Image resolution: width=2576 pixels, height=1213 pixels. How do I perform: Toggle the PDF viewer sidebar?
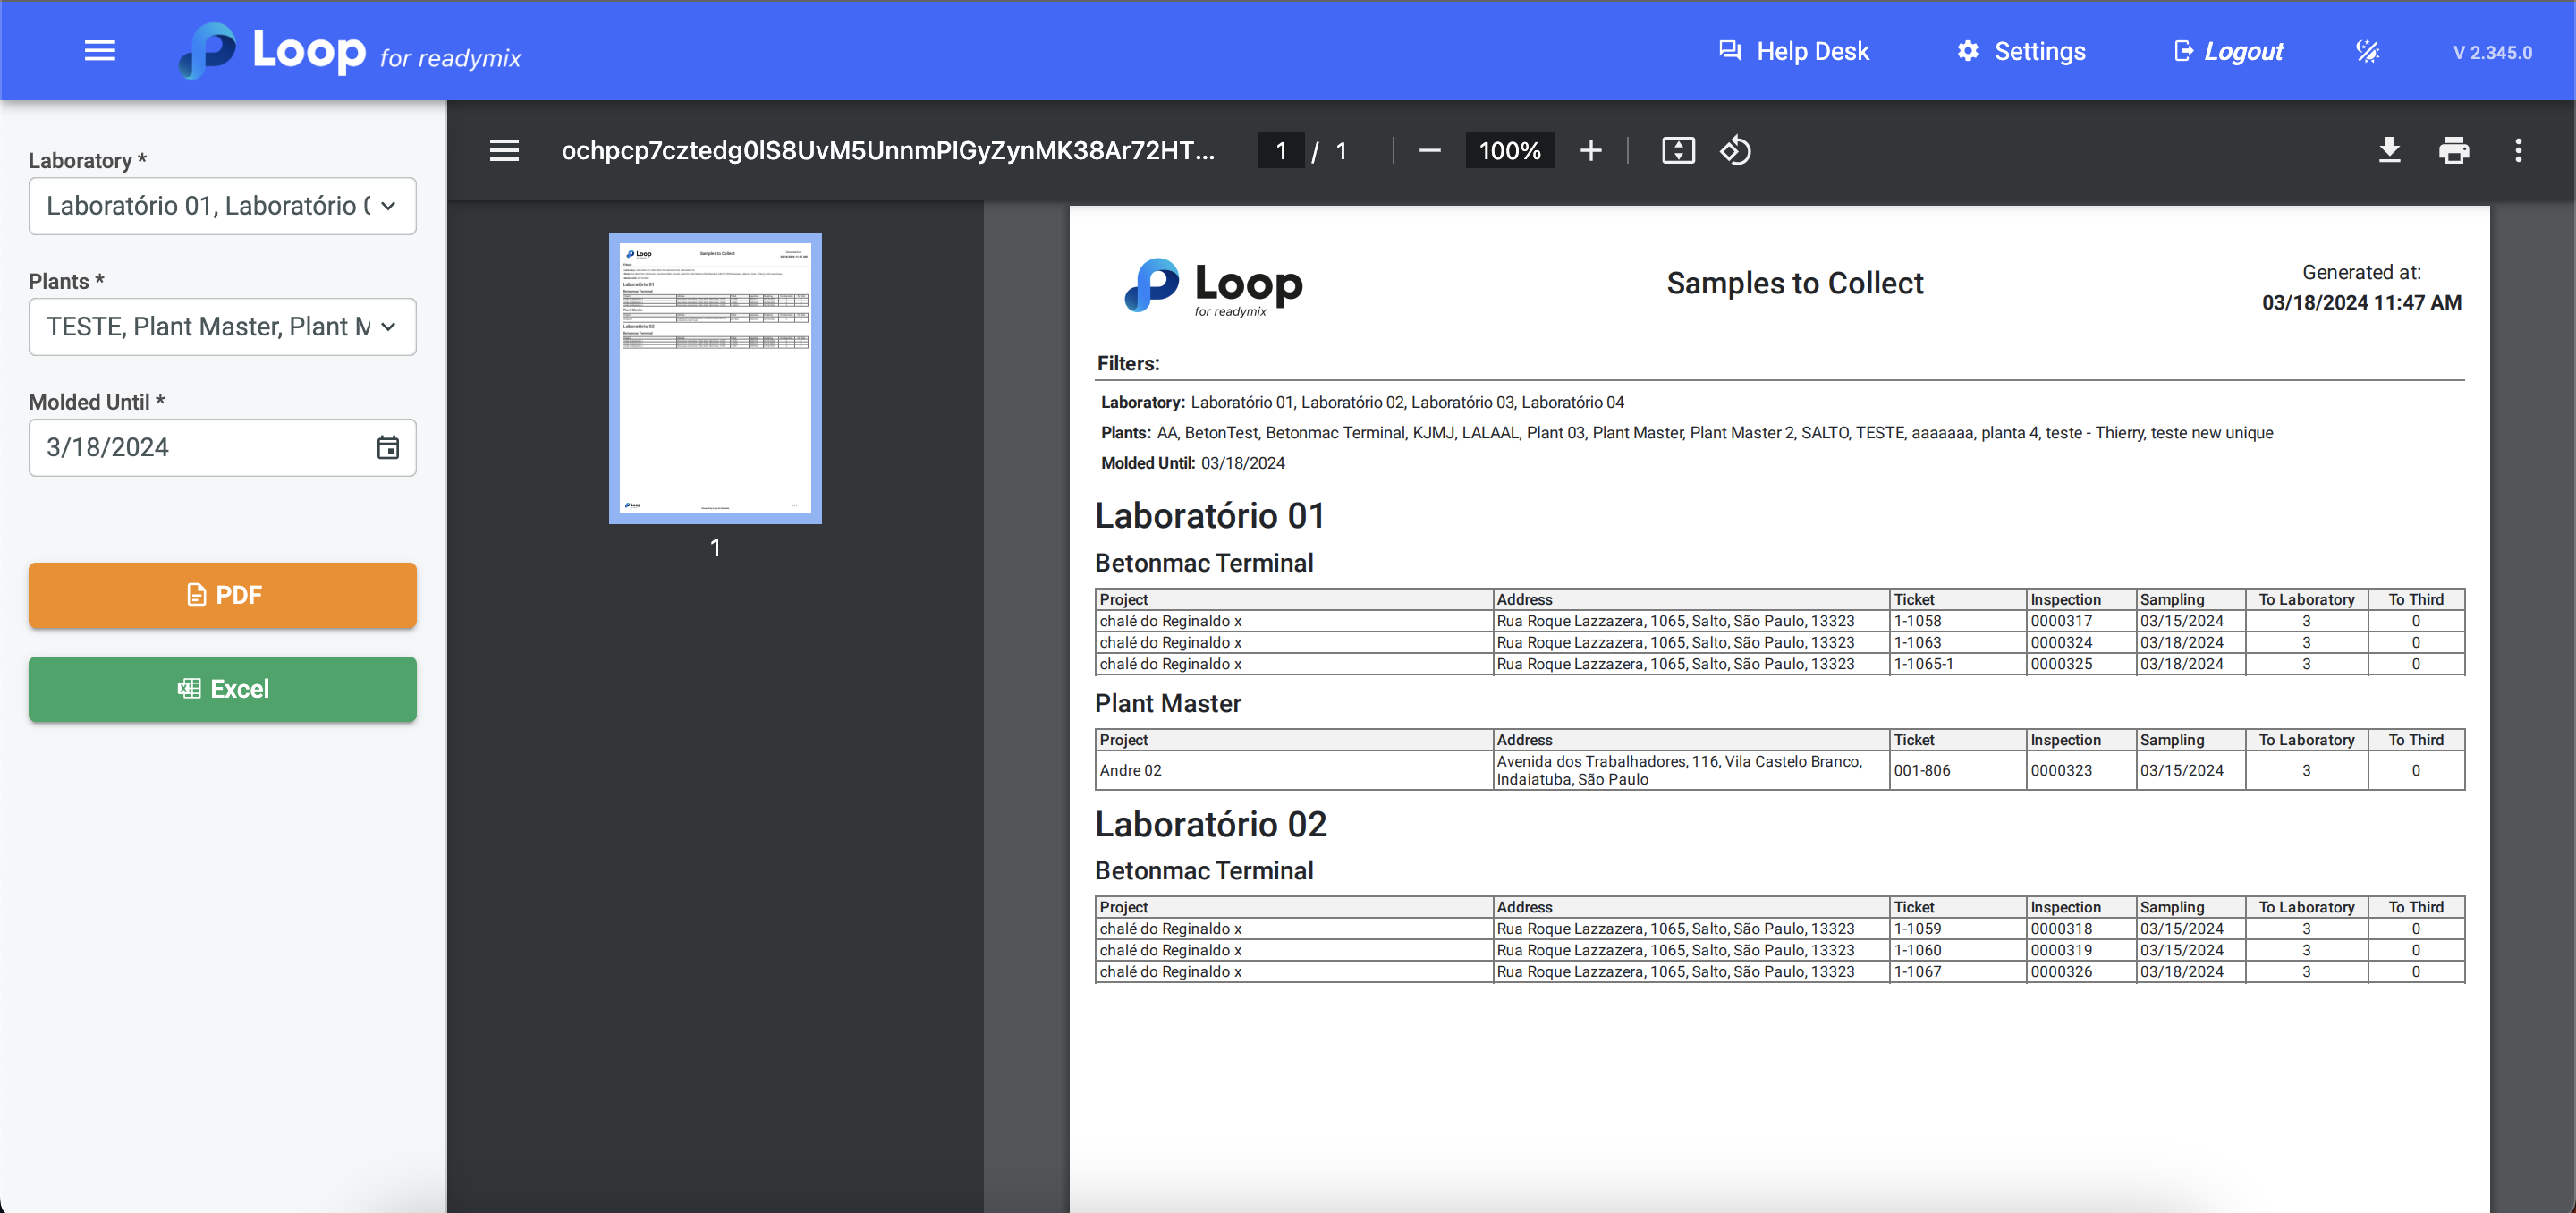coord(504,151)
